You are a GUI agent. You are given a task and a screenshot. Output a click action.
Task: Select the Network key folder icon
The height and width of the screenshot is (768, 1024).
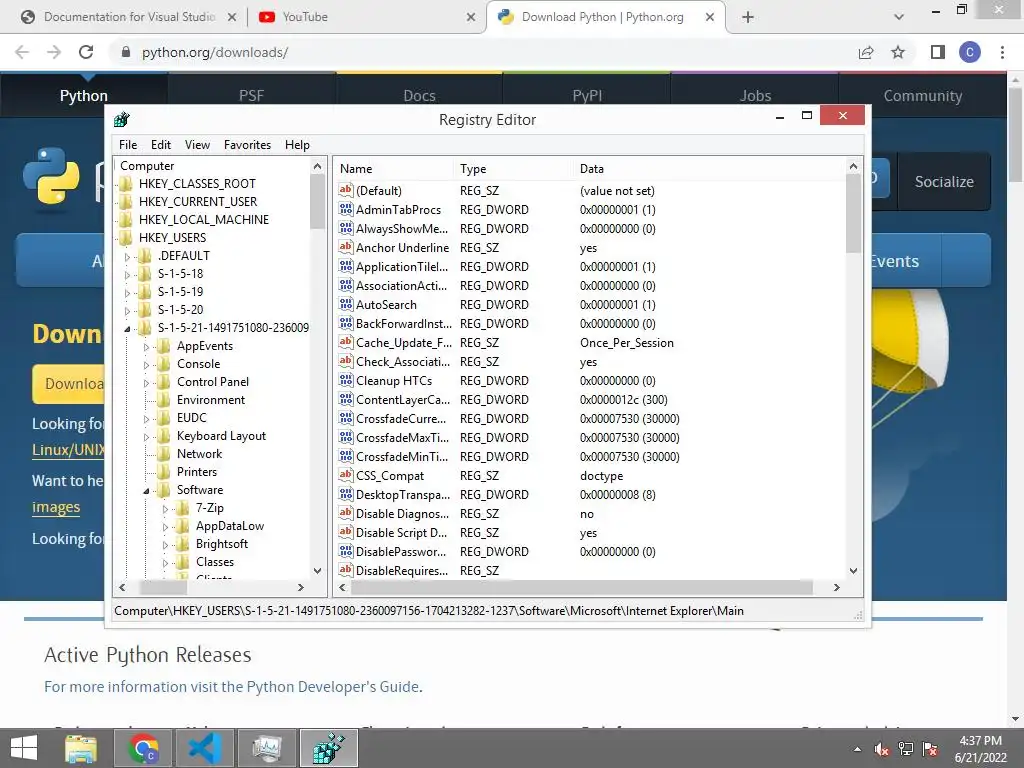pos(164,454)
